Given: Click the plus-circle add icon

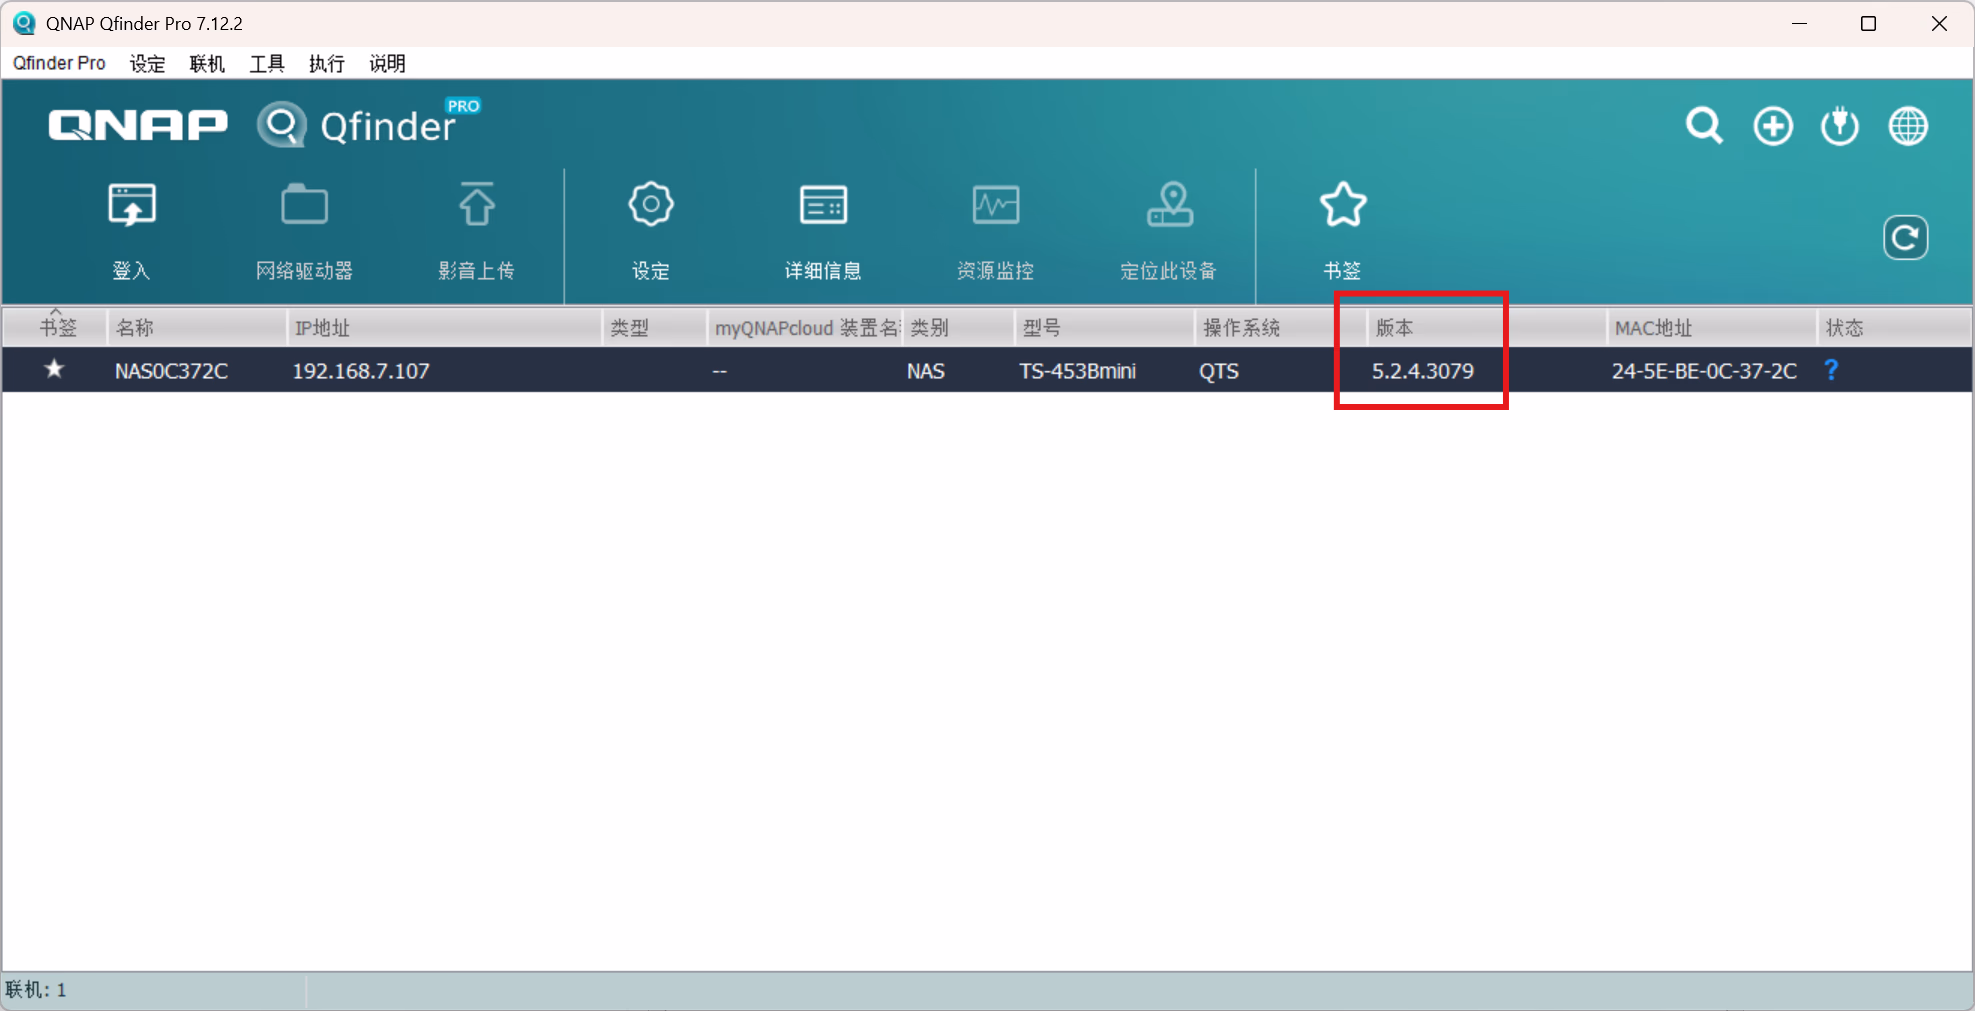Looking at the screenshot, I should pos(1773,126).
